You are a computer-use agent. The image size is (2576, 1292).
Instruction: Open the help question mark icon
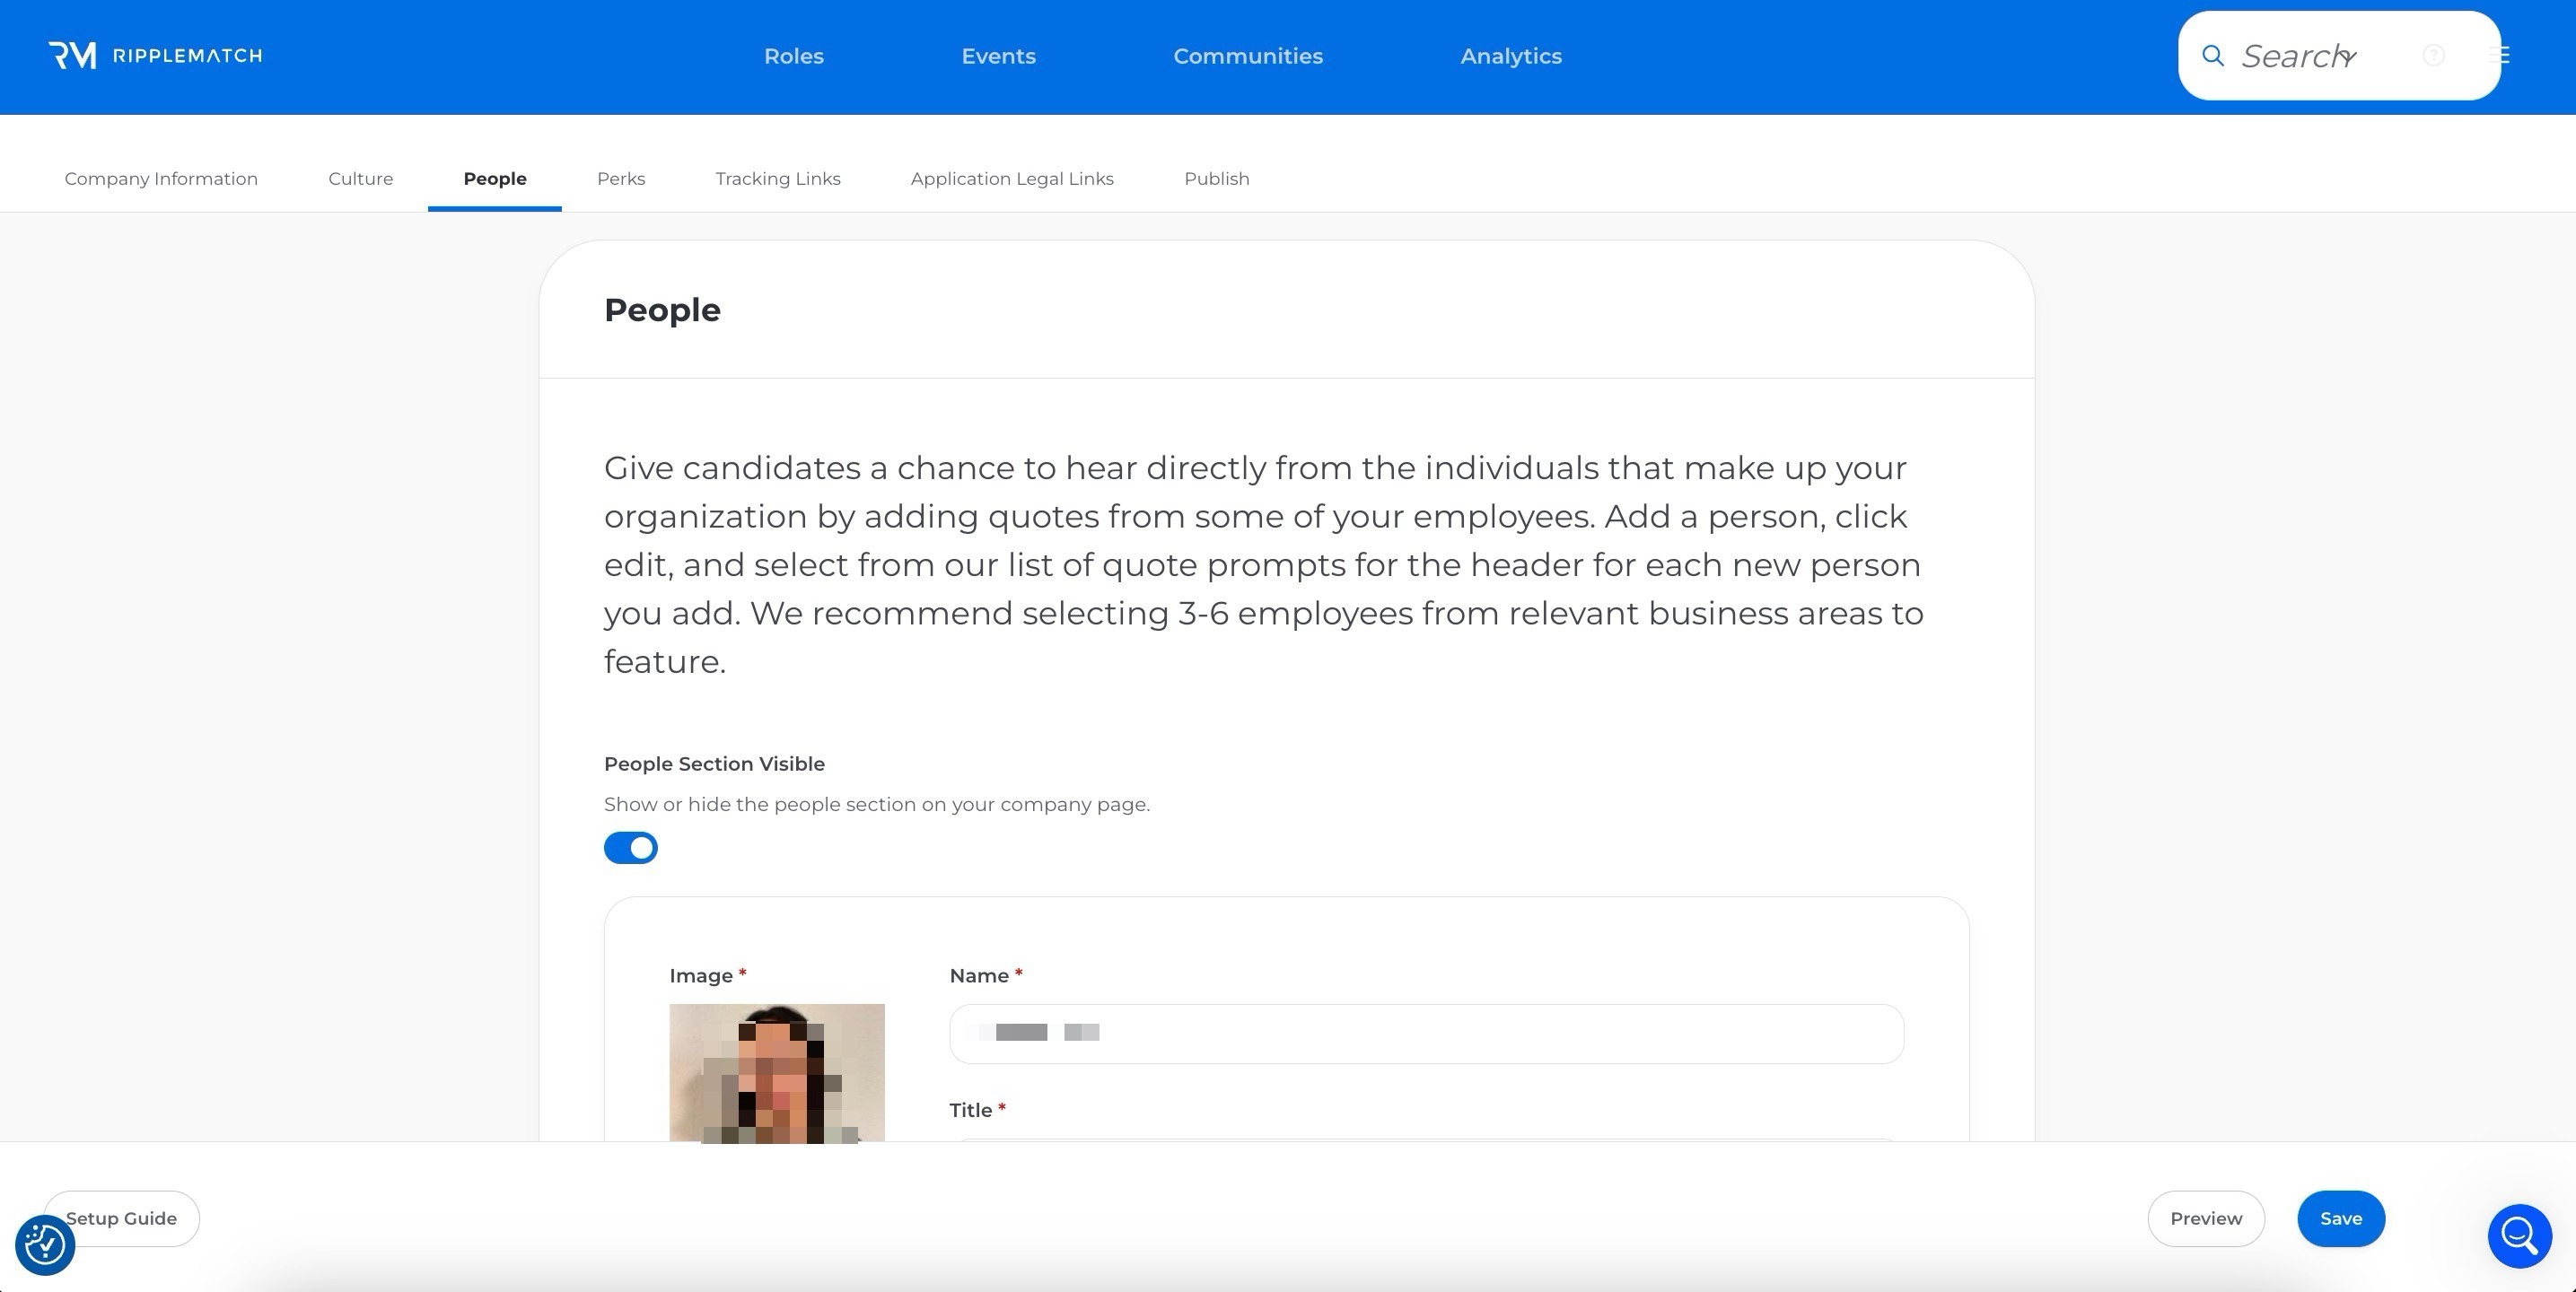click(2433, 56)
